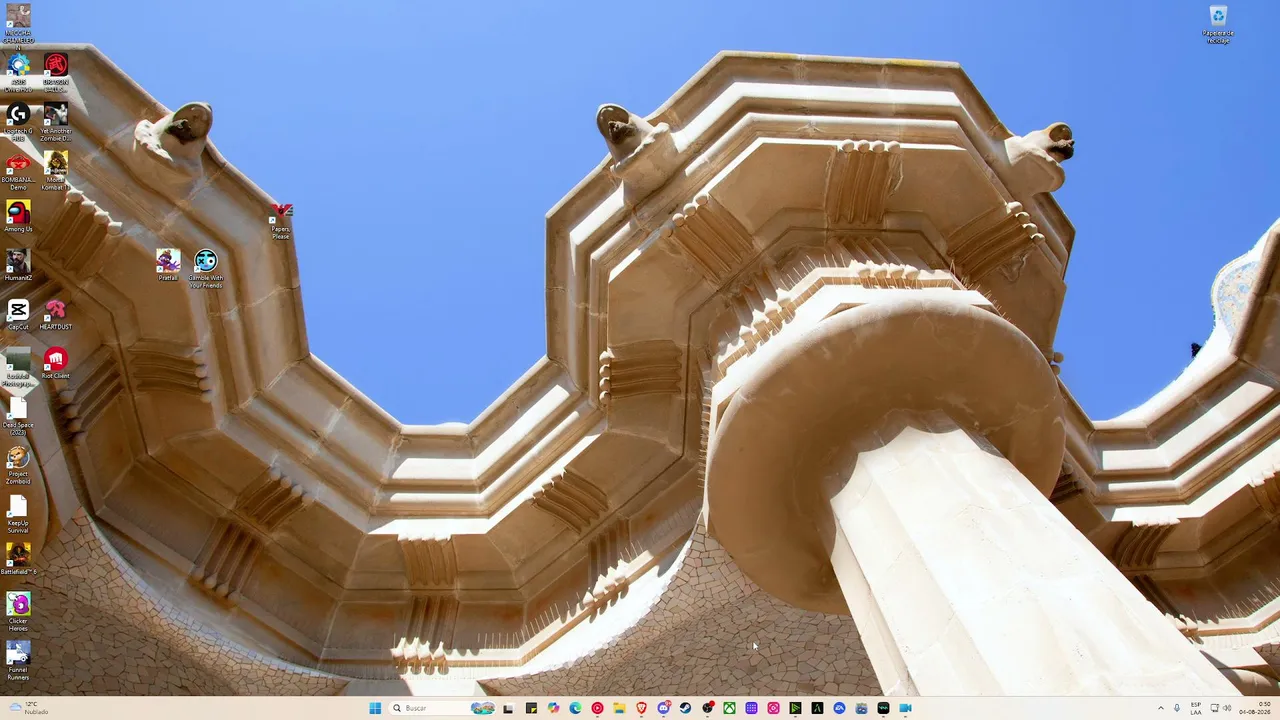This screenshot has height=720, width=1280.
Task: Click the microphone tray icon
Action: point(1177,708)
